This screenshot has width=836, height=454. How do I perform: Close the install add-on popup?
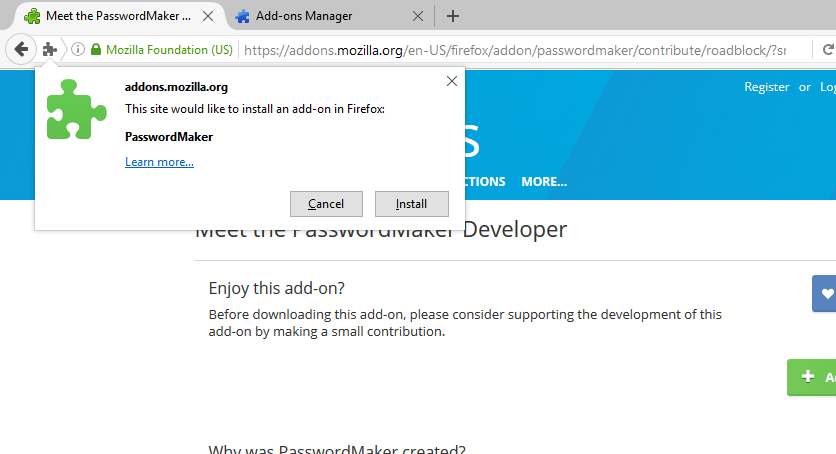click(x=451, y=82)
